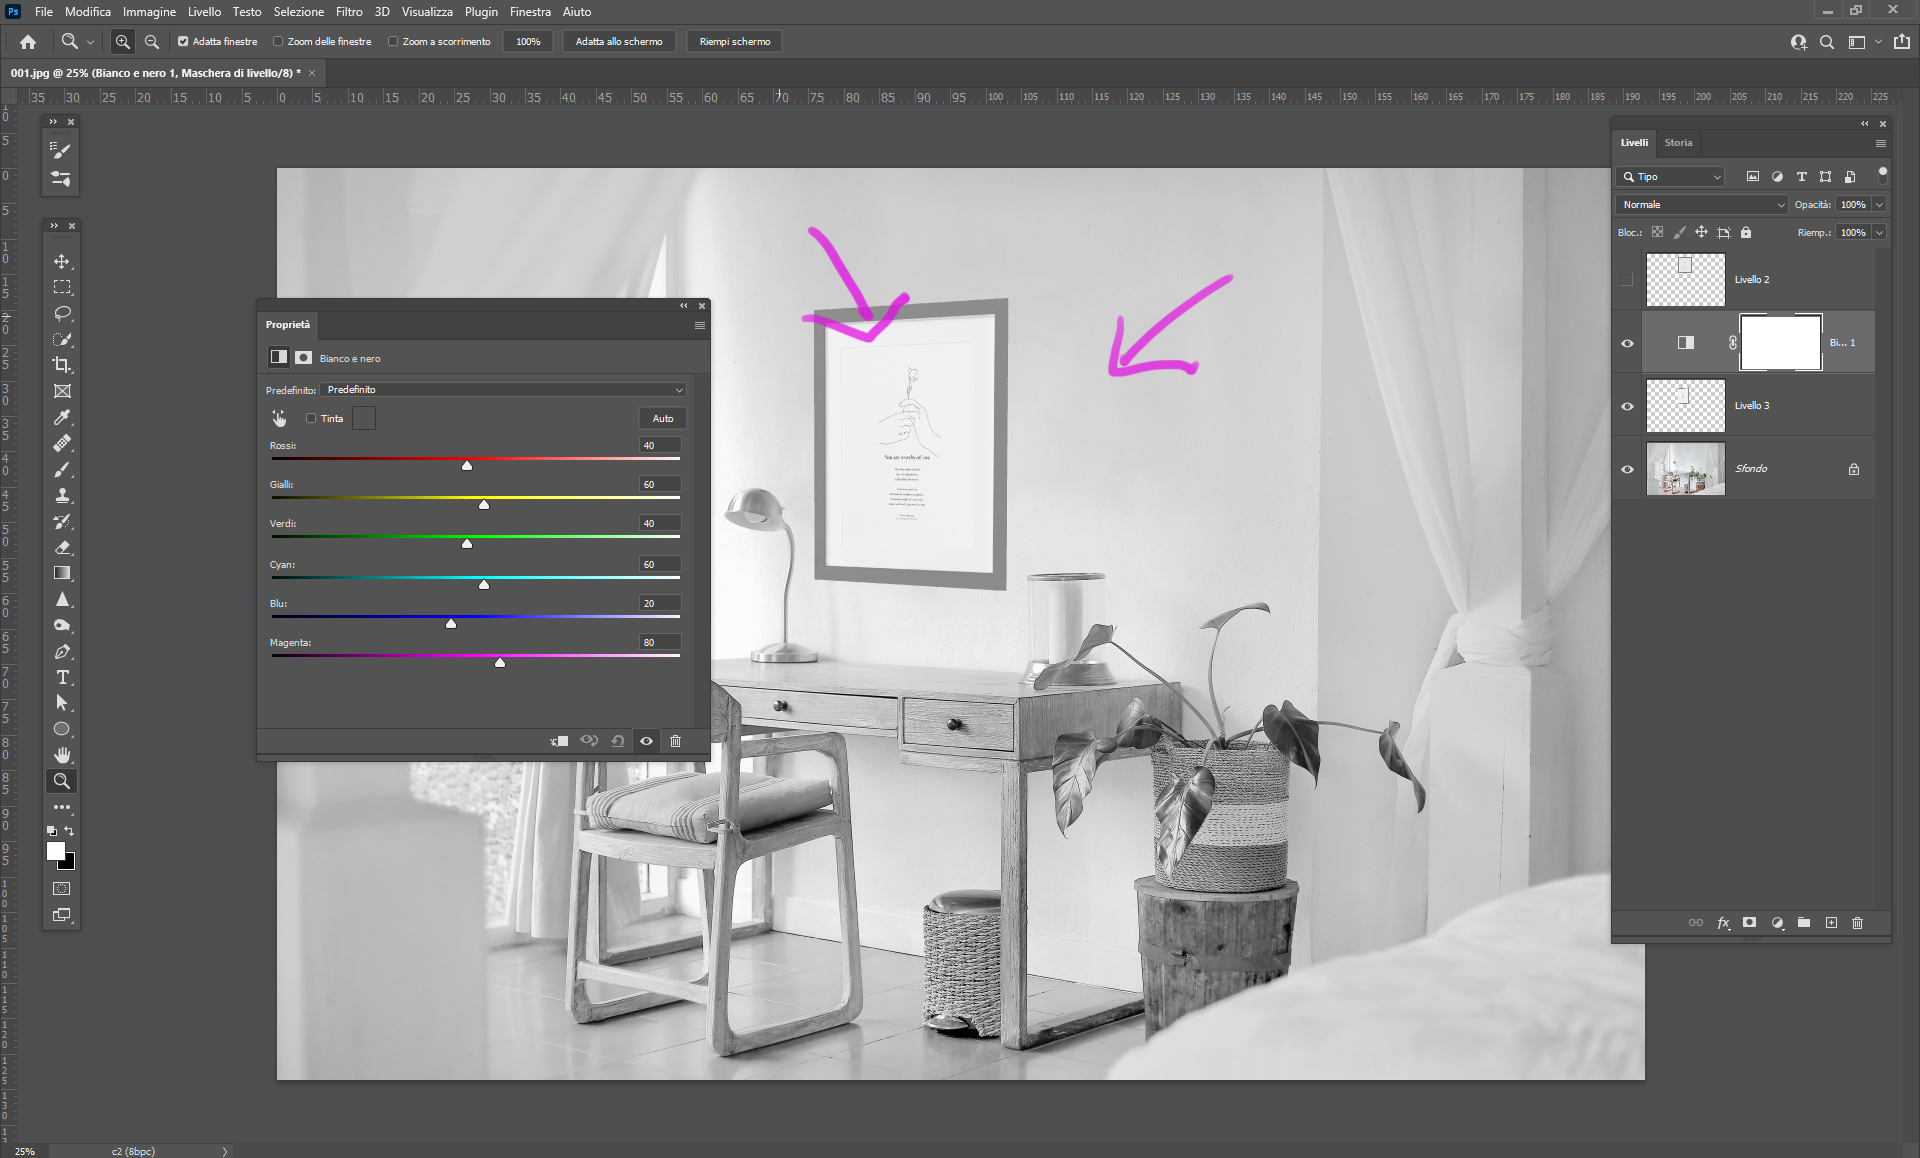Enable the Tinta checkbox

[x=311, y=418]
